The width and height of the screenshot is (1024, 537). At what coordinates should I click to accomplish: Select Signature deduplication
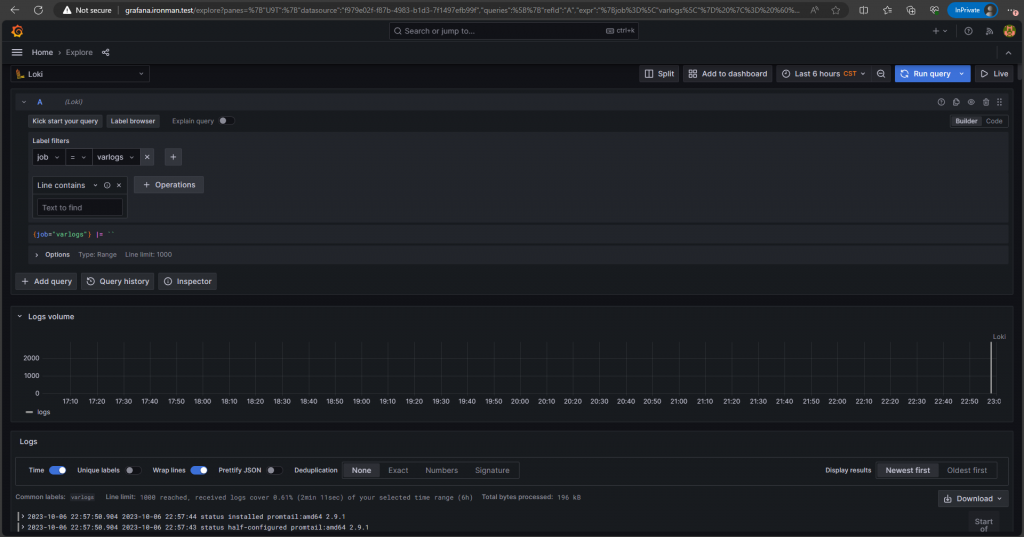point(492,470)
